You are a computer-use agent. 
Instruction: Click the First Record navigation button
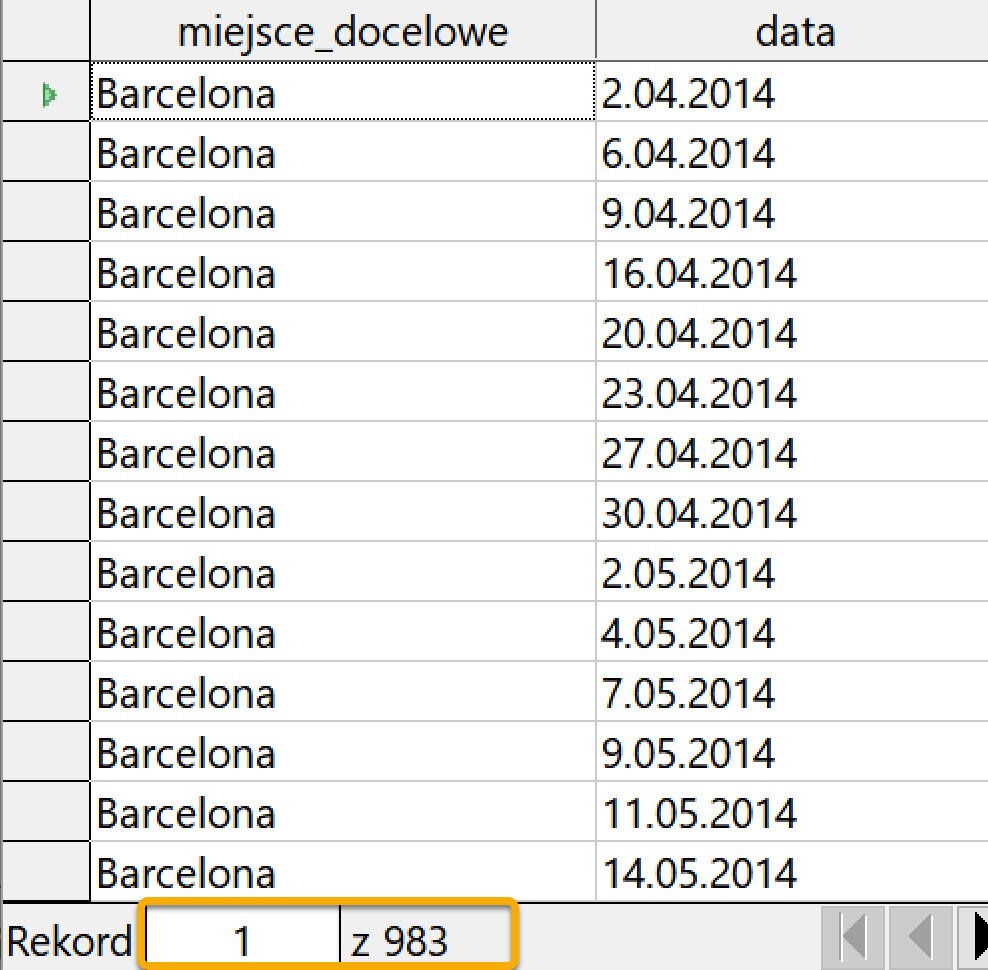(x=854, y=938)
